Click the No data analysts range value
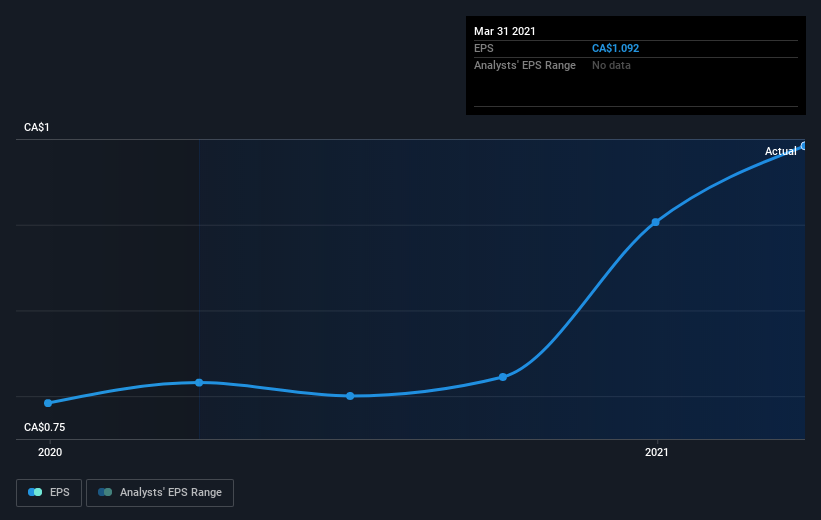The width and height of the screenshot is (821, 520). [x=611, y=65]
